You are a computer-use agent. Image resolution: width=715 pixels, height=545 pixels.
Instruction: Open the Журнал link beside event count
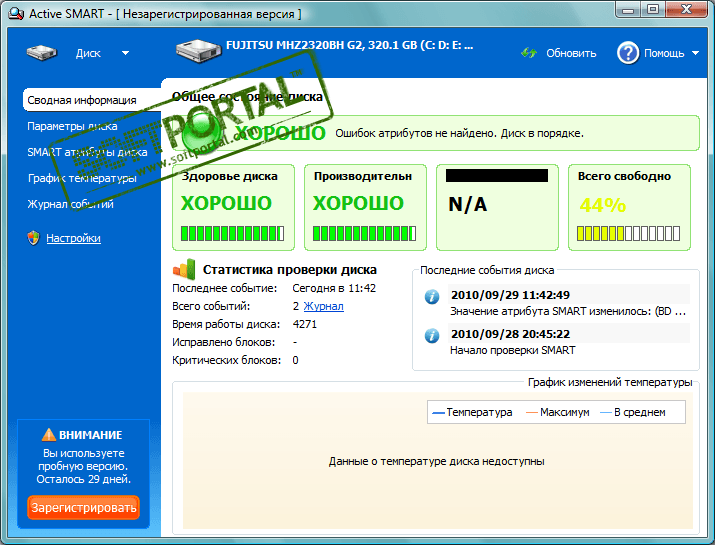click(x=323, y=306)
